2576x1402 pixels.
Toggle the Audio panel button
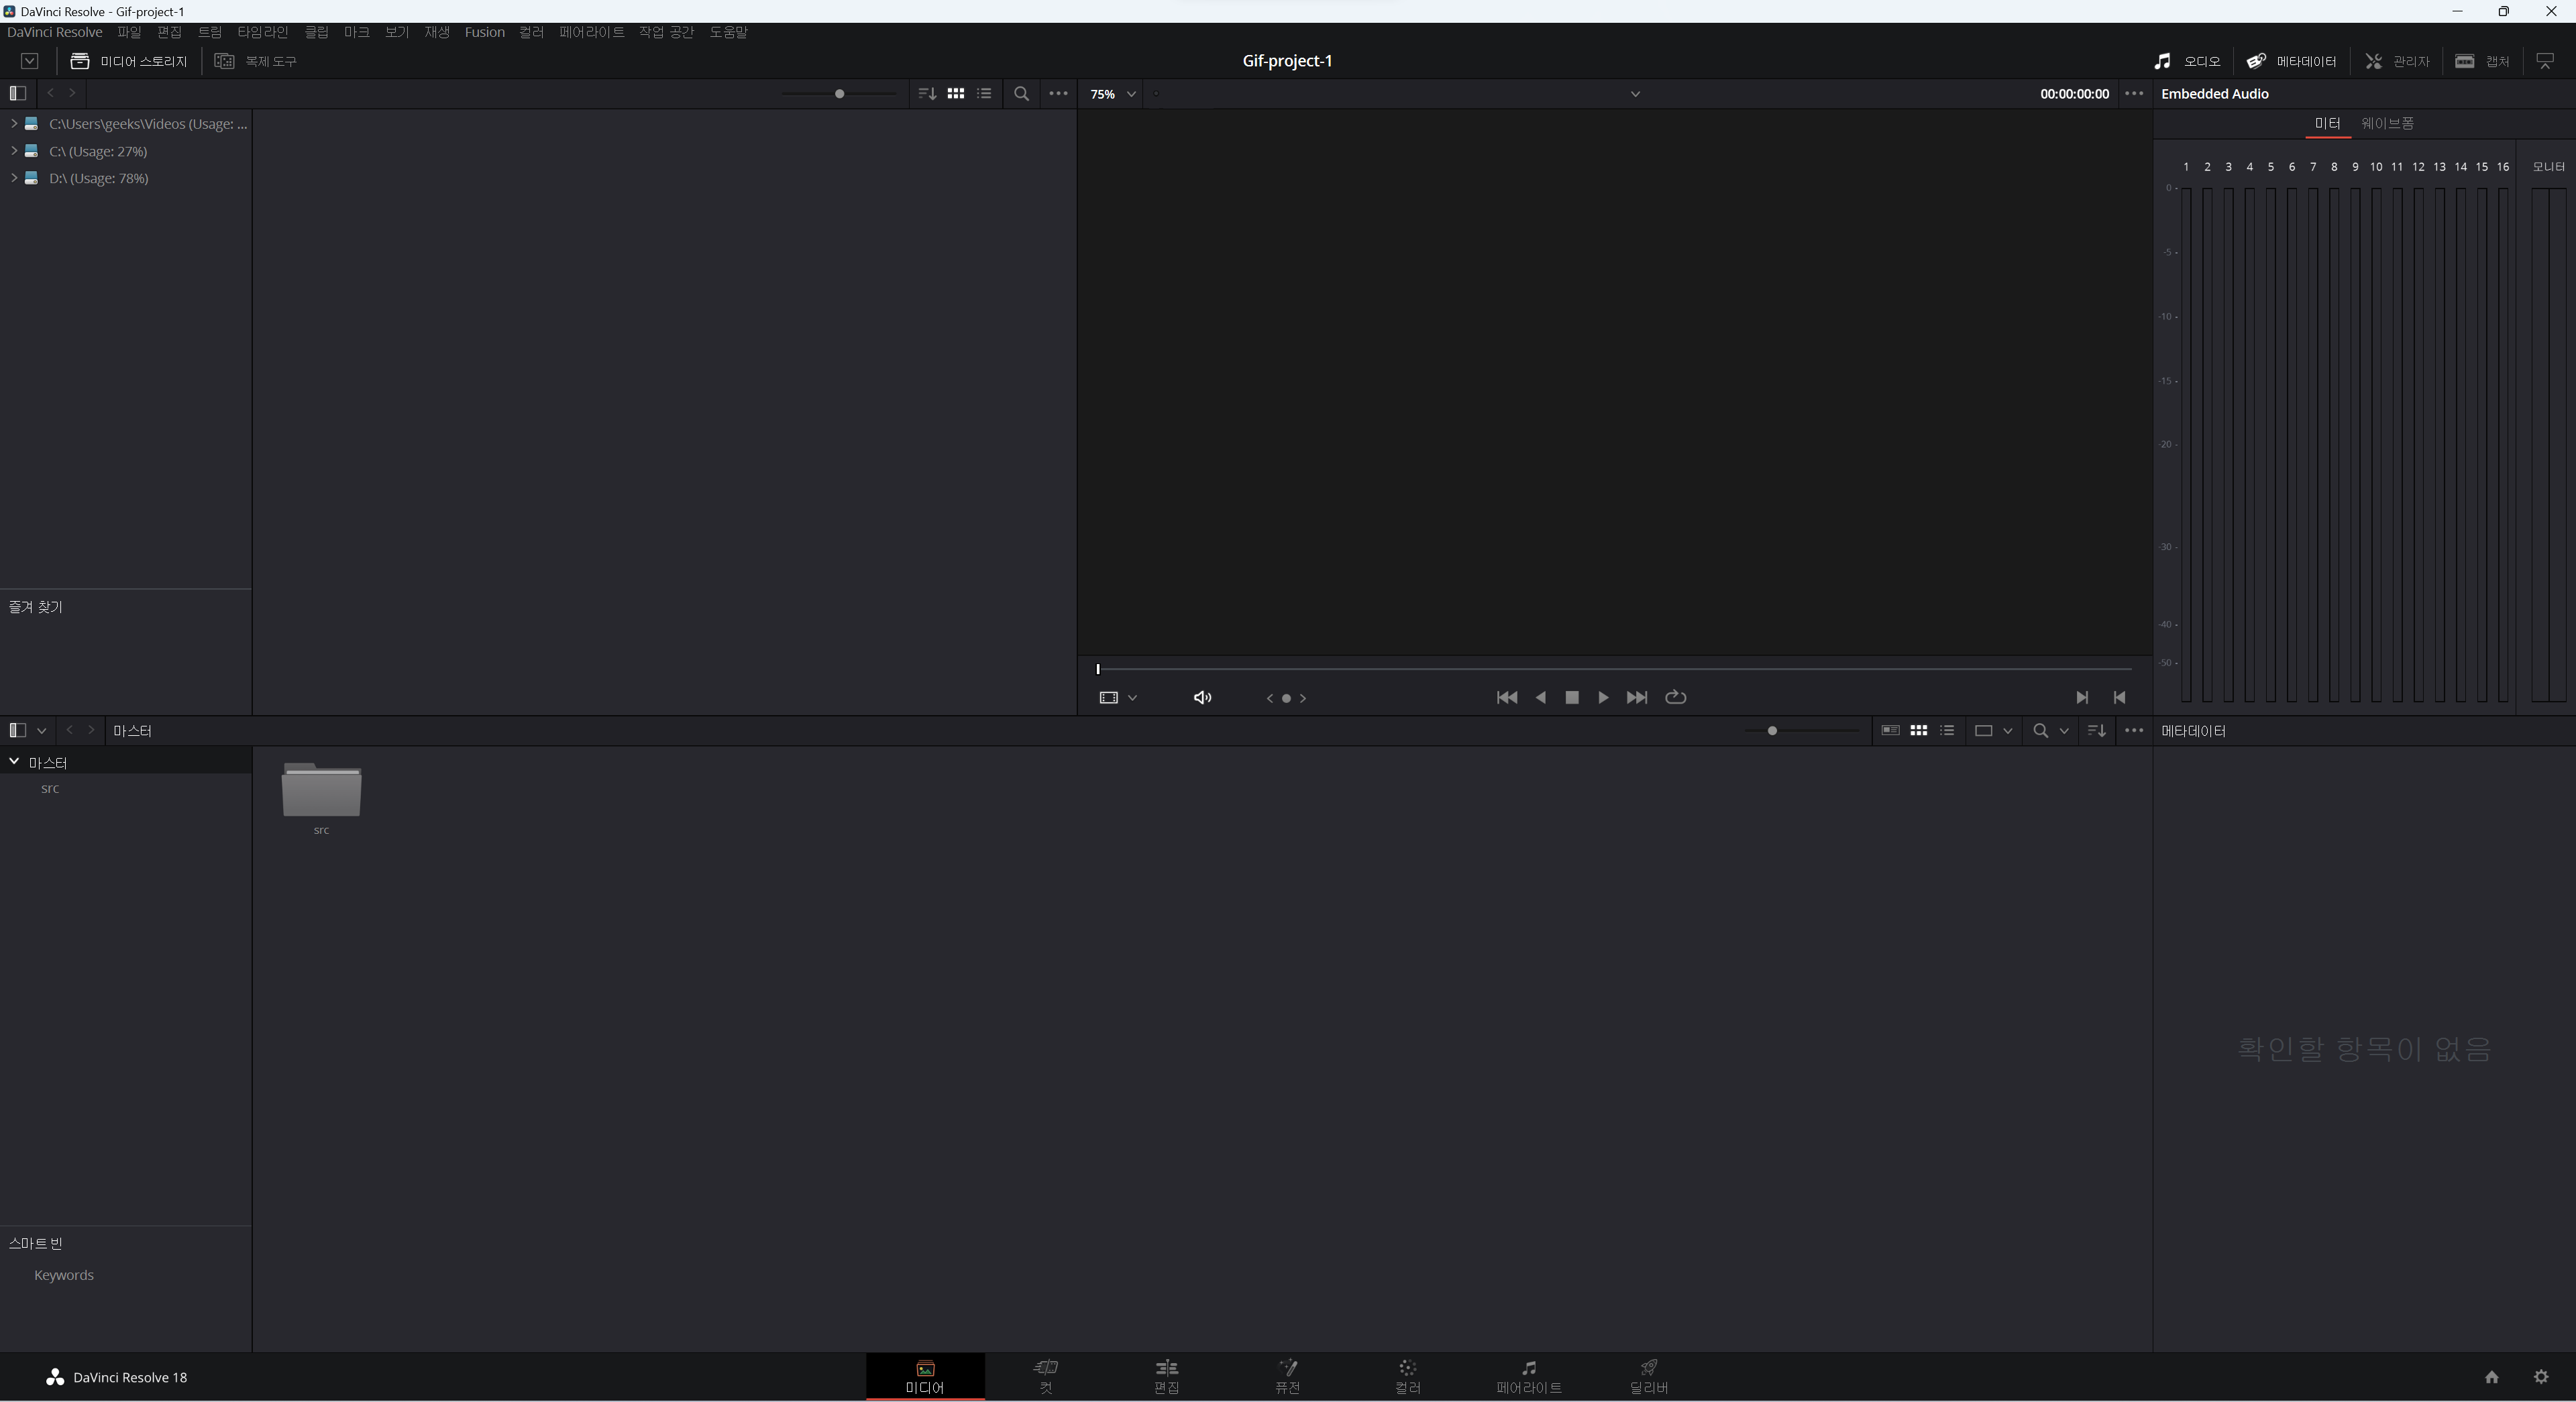2187,61
